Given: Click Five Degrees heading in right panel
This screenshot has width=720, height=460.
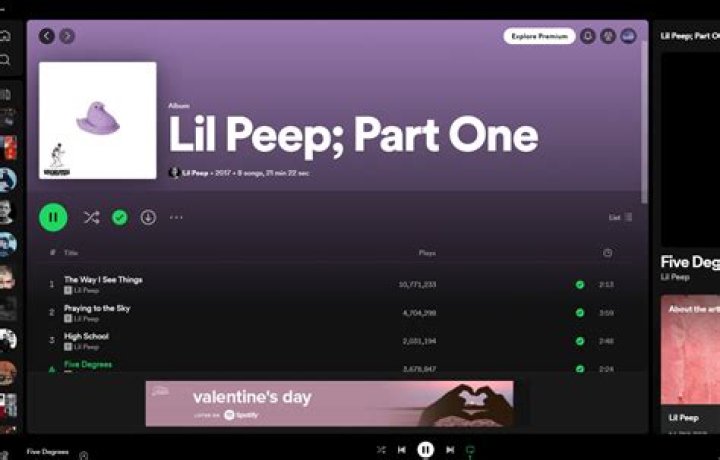Looking at the screenshot, I should (690, 262).
